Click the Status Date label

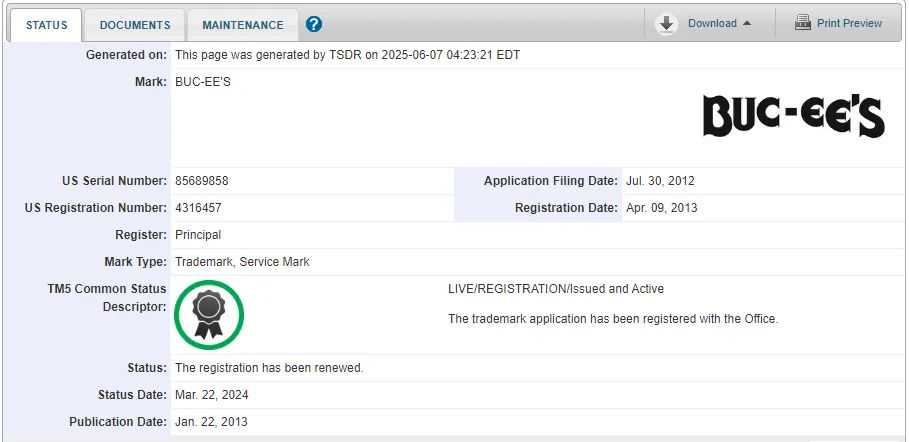click(132, 395)
